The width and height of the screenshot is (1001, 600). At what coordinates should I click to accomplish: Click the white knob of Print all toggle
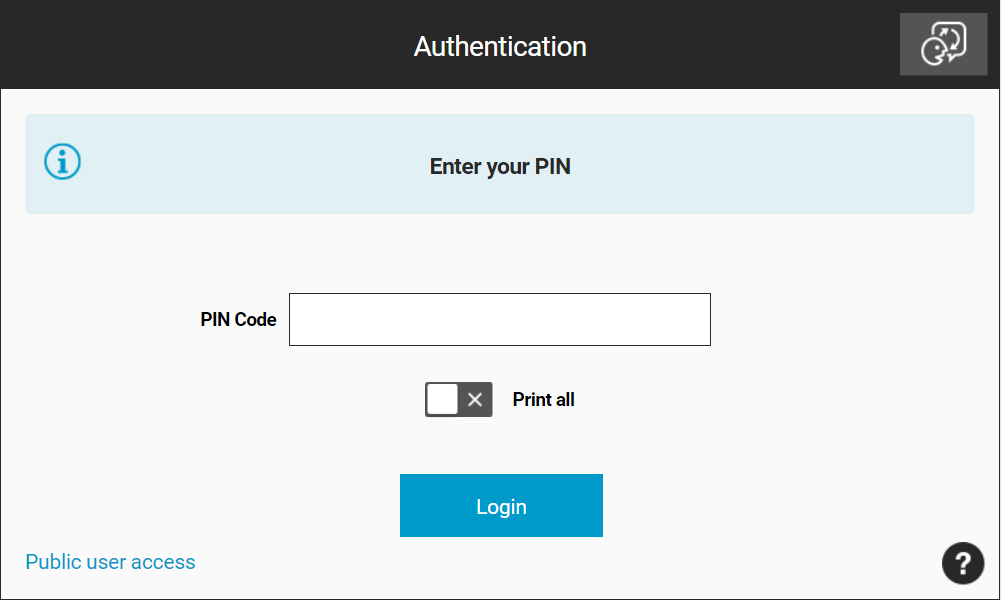[x=442, y=400]
